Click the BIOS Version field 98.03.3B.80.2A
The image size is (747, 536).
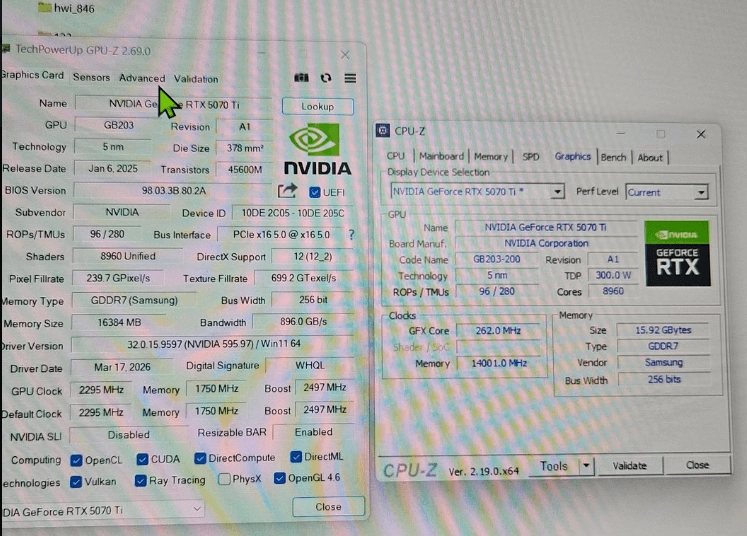(x=173, y=191)
